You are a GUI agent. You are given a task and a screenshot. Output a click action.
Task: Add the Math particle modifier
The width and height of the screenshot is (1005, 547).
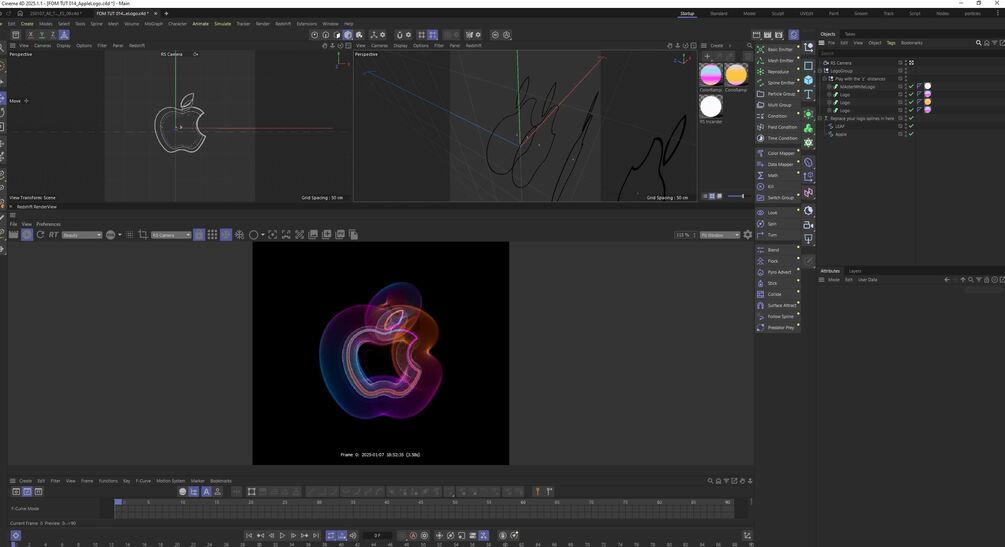(x=777, y=175)
